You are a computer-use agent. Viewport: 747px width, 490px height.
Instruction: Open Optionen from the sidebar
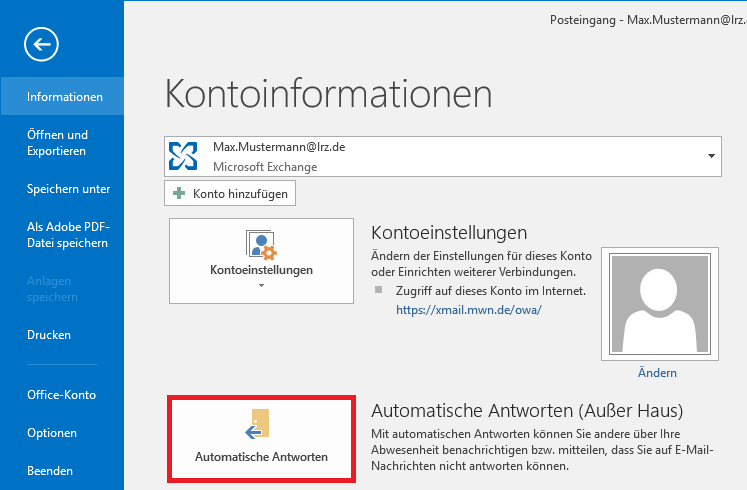click(x=52, y=433)
